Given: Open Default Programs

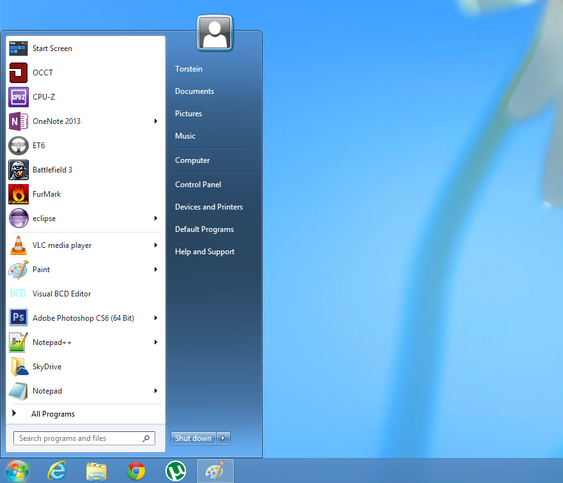Looking at the screenshot, I should point(204,229).
